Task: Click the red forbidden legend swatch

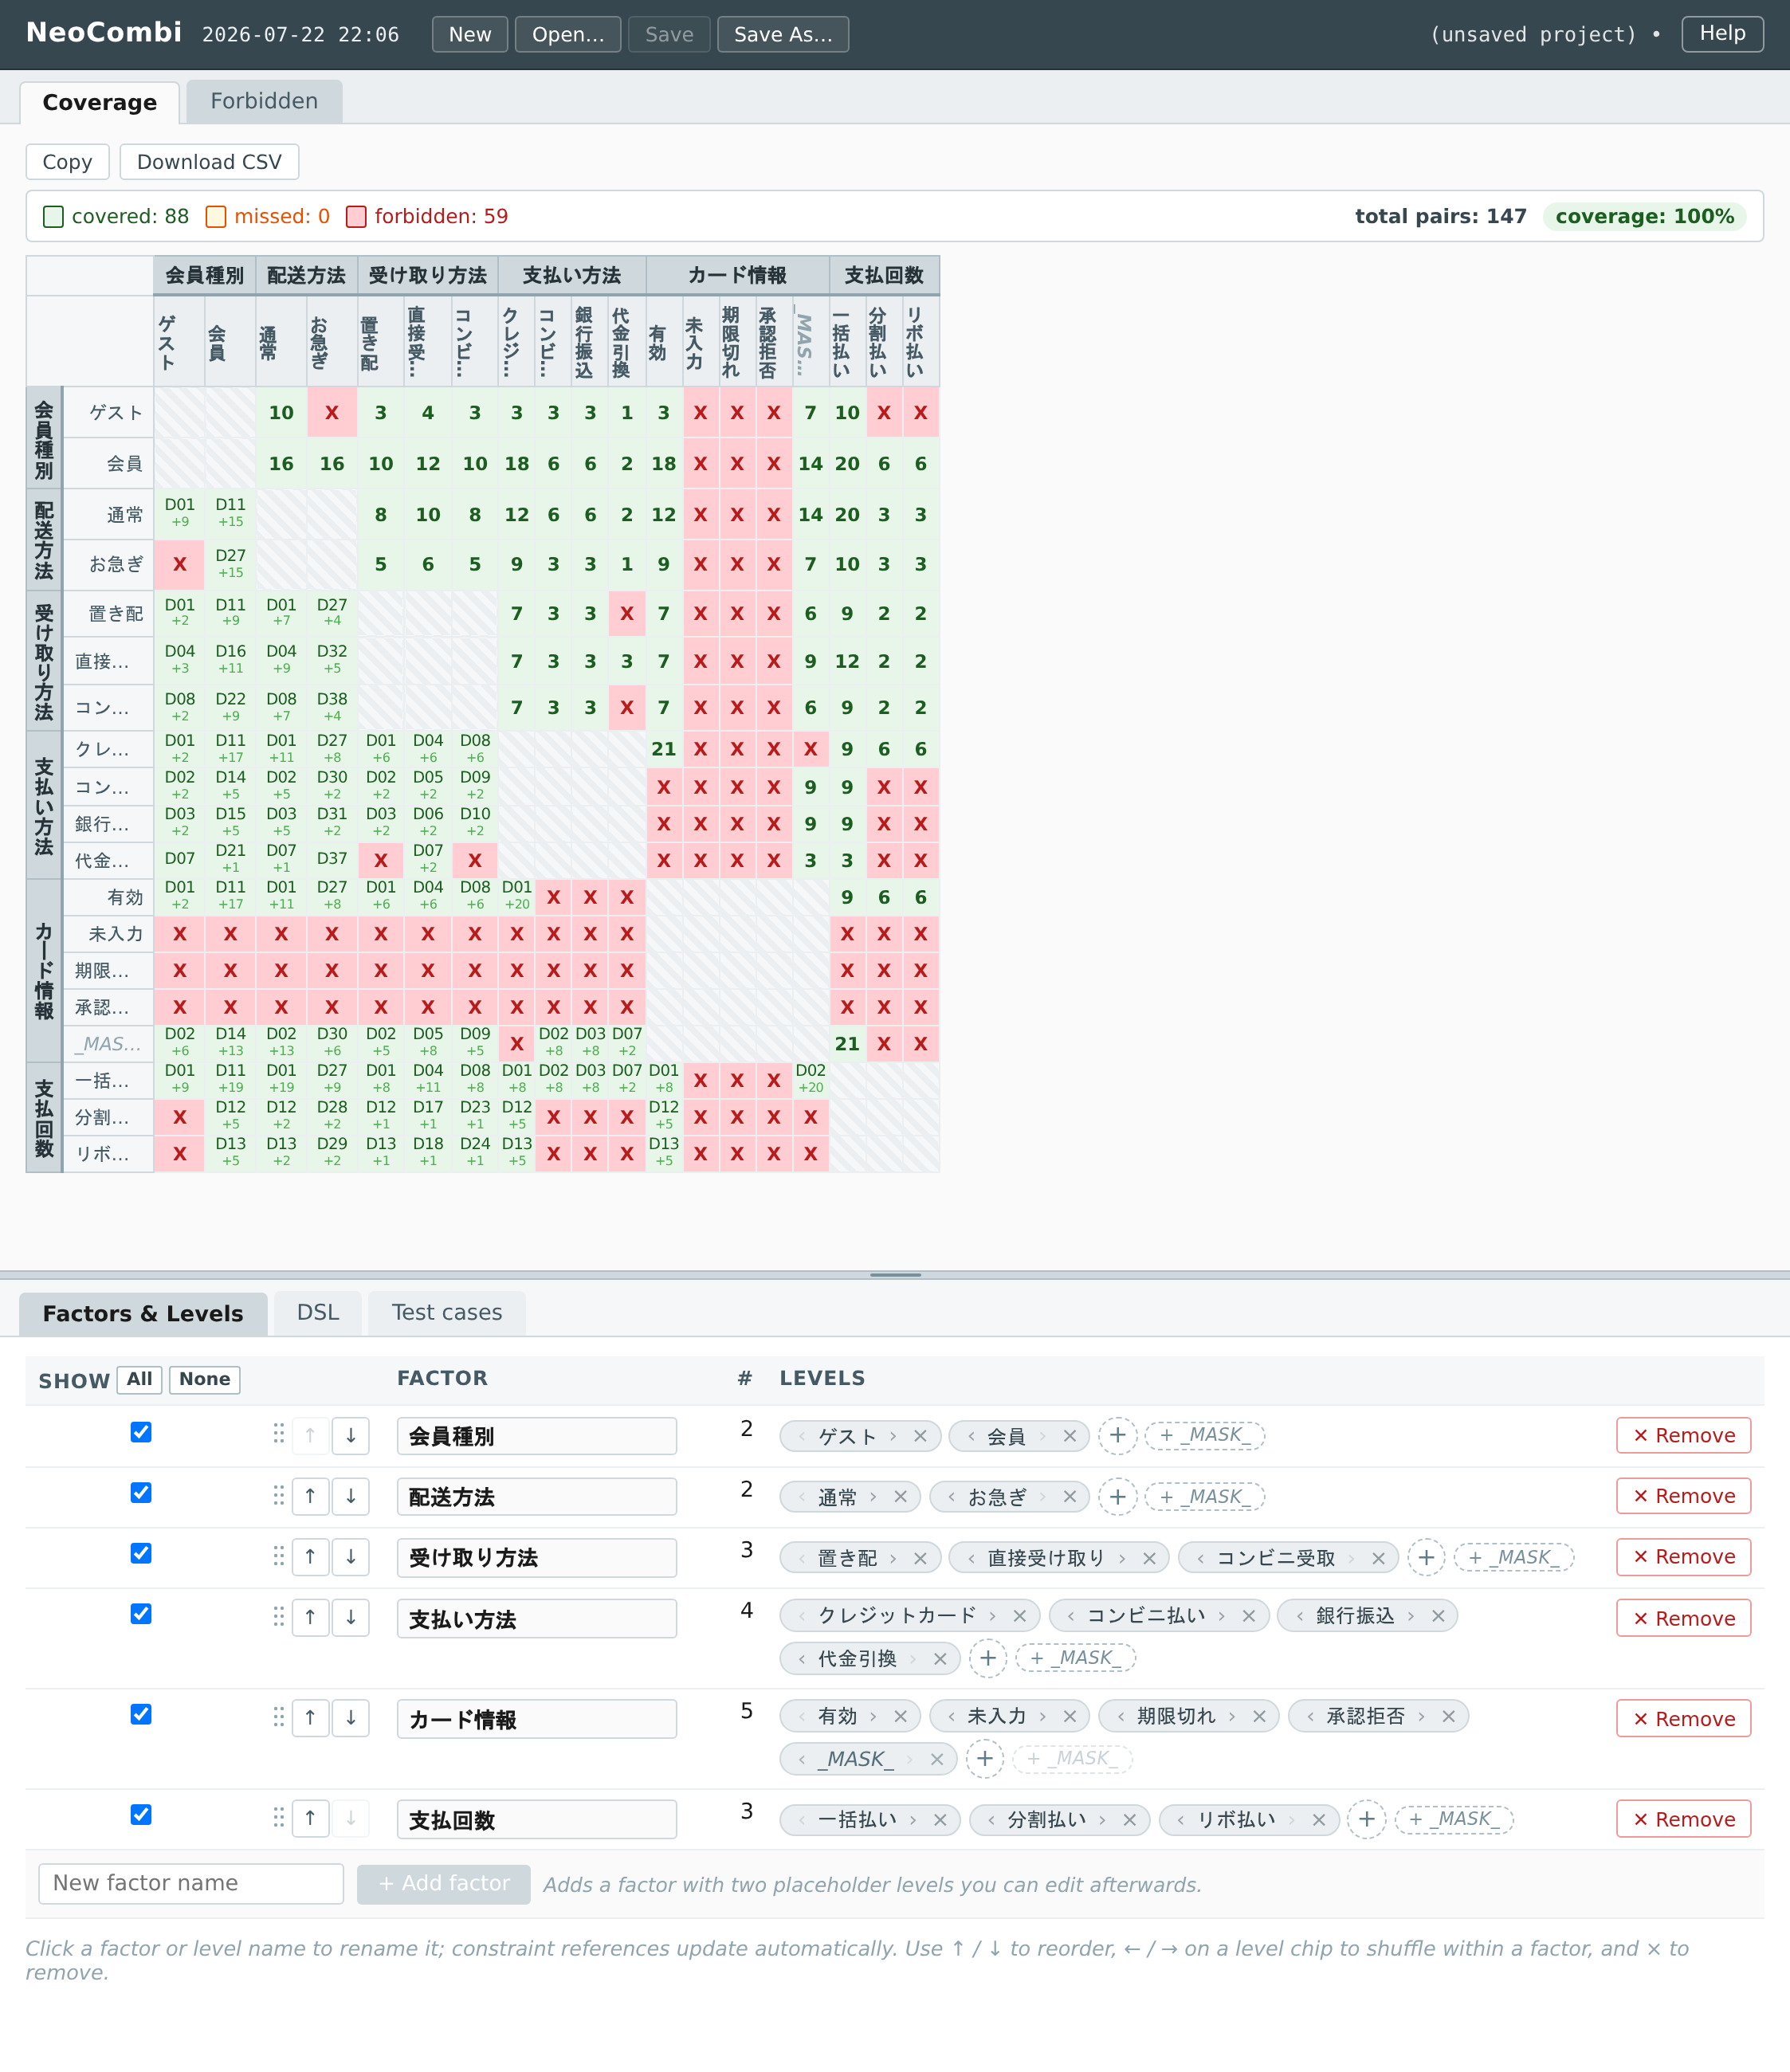Action: click(x=356, y=217)
